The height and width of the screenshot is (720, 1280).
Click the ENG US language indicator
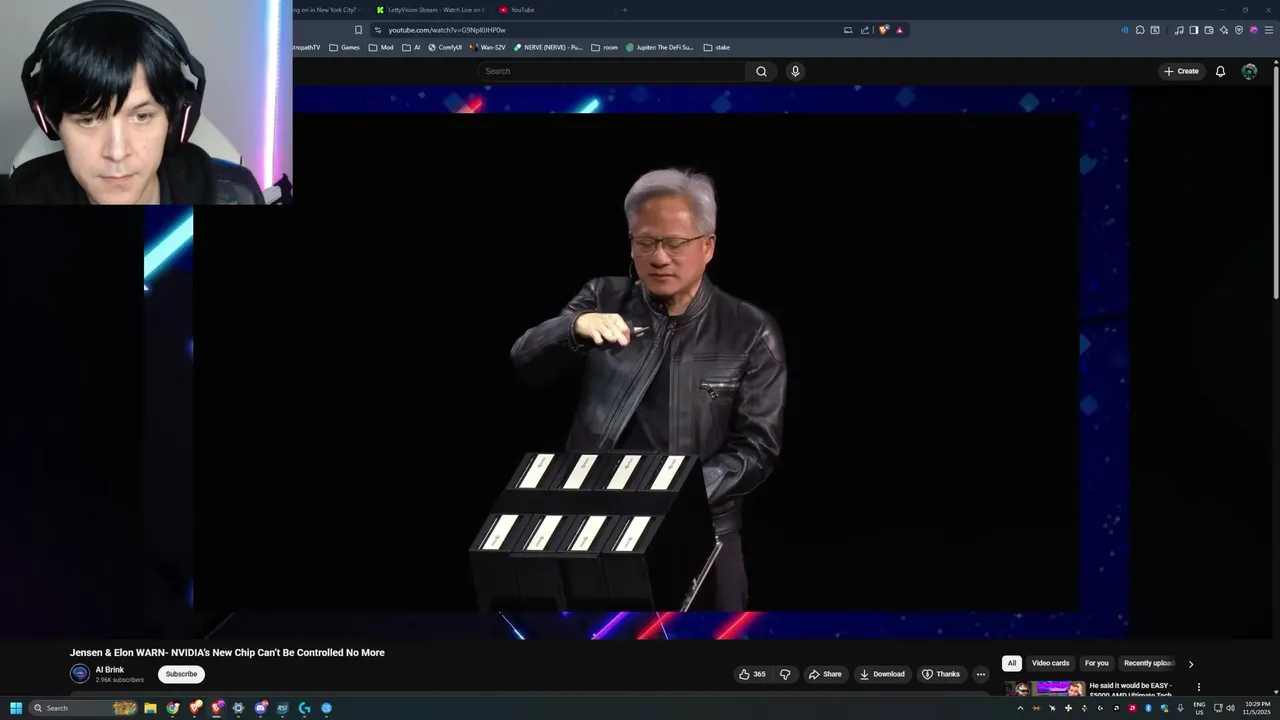(1199, 708)
